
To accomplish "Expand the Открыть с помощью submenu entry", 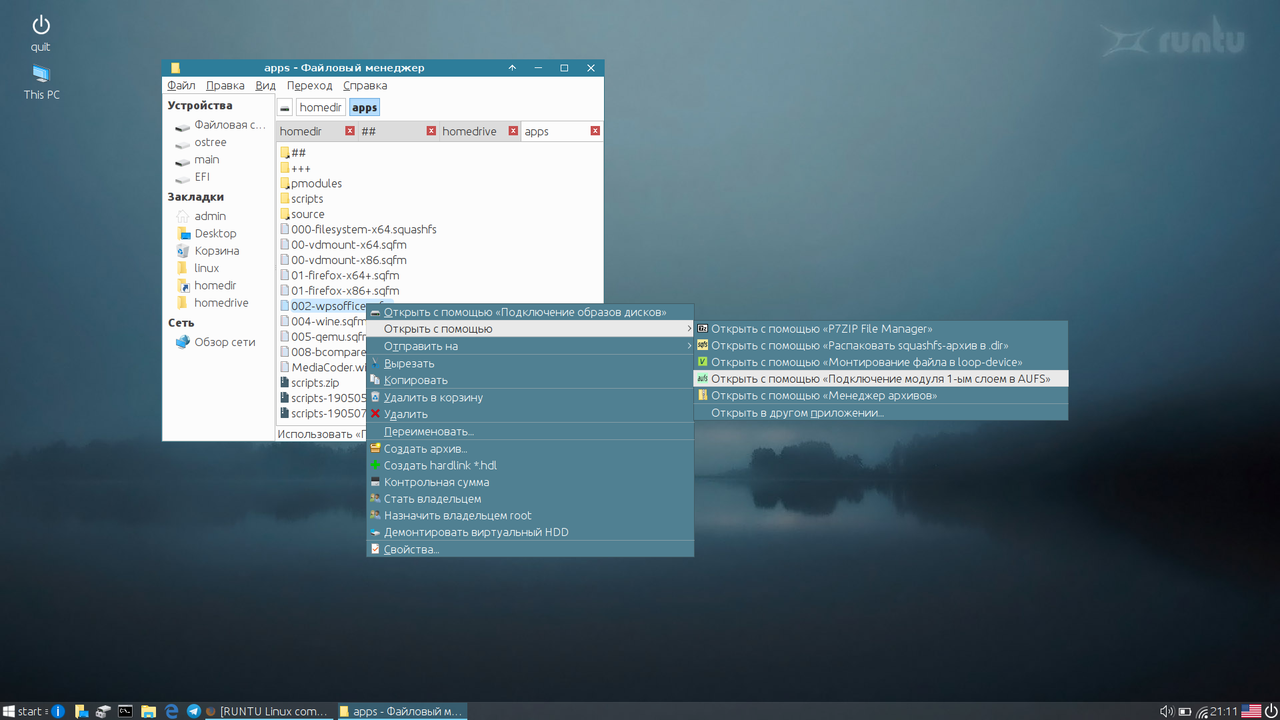I will coord(530,329).
